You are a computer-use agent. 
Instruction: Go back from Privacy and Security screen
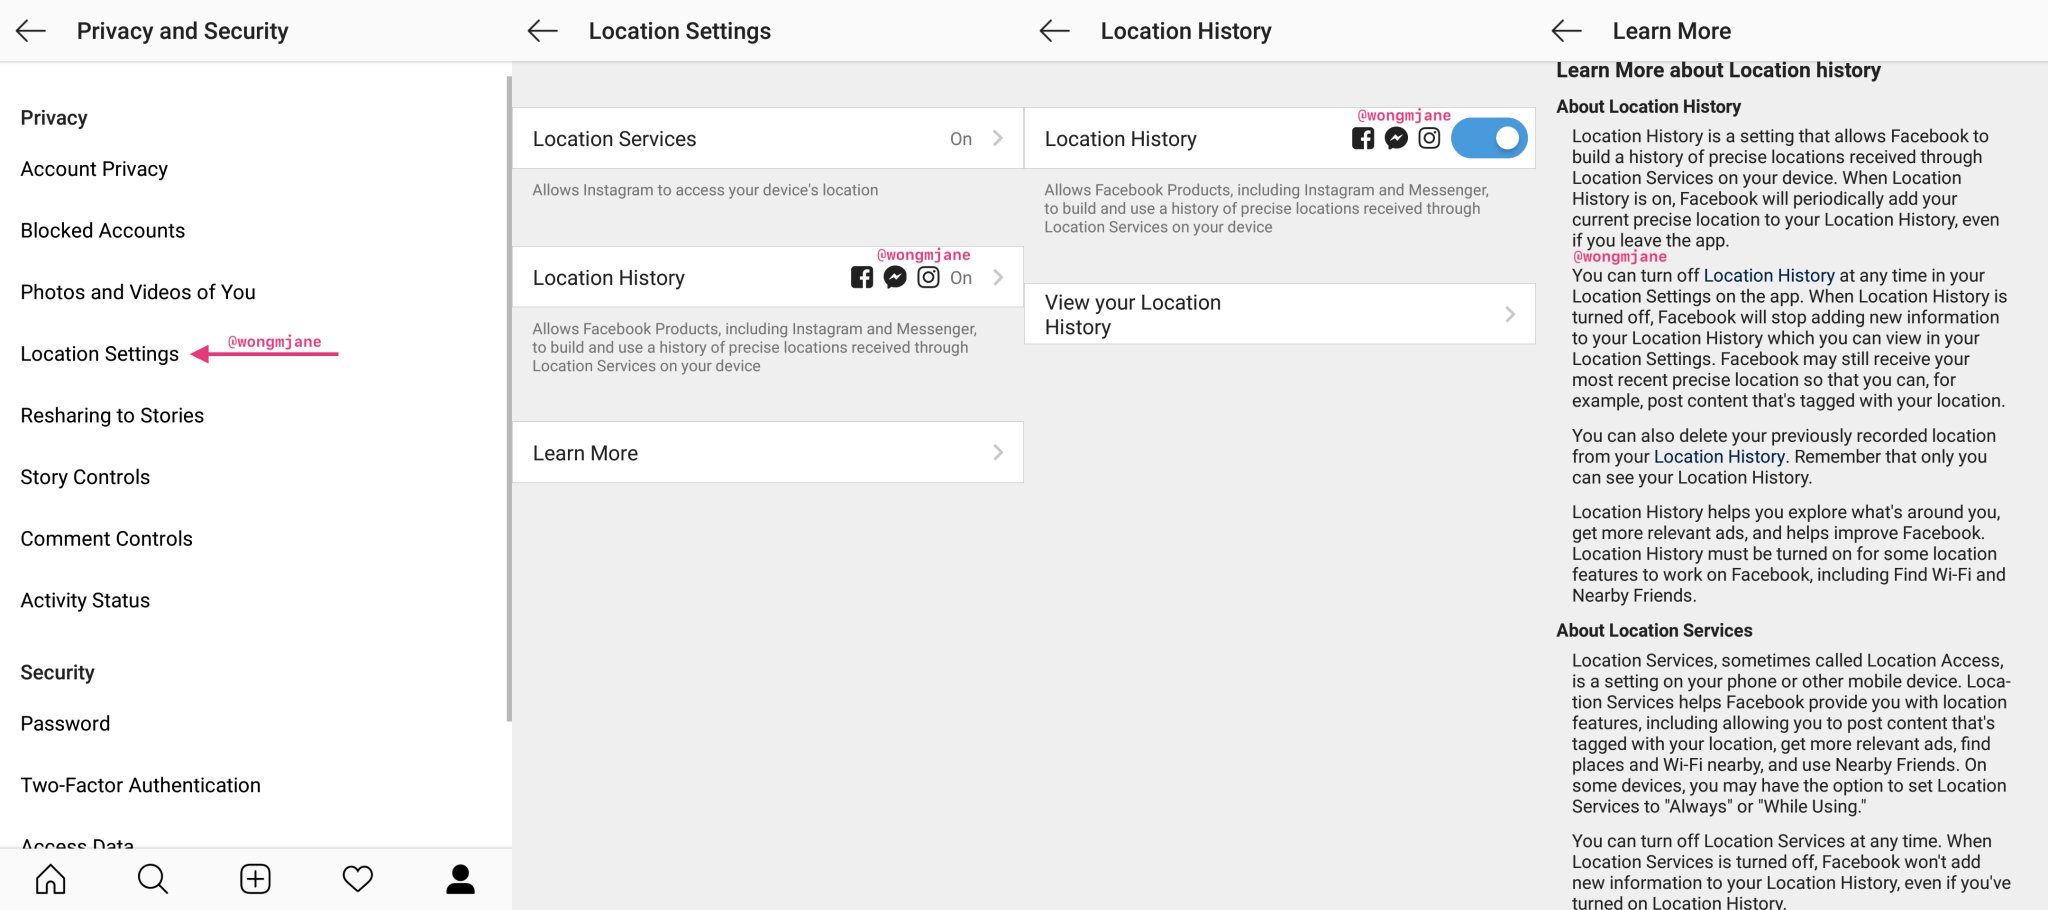(x=31, y=31)
